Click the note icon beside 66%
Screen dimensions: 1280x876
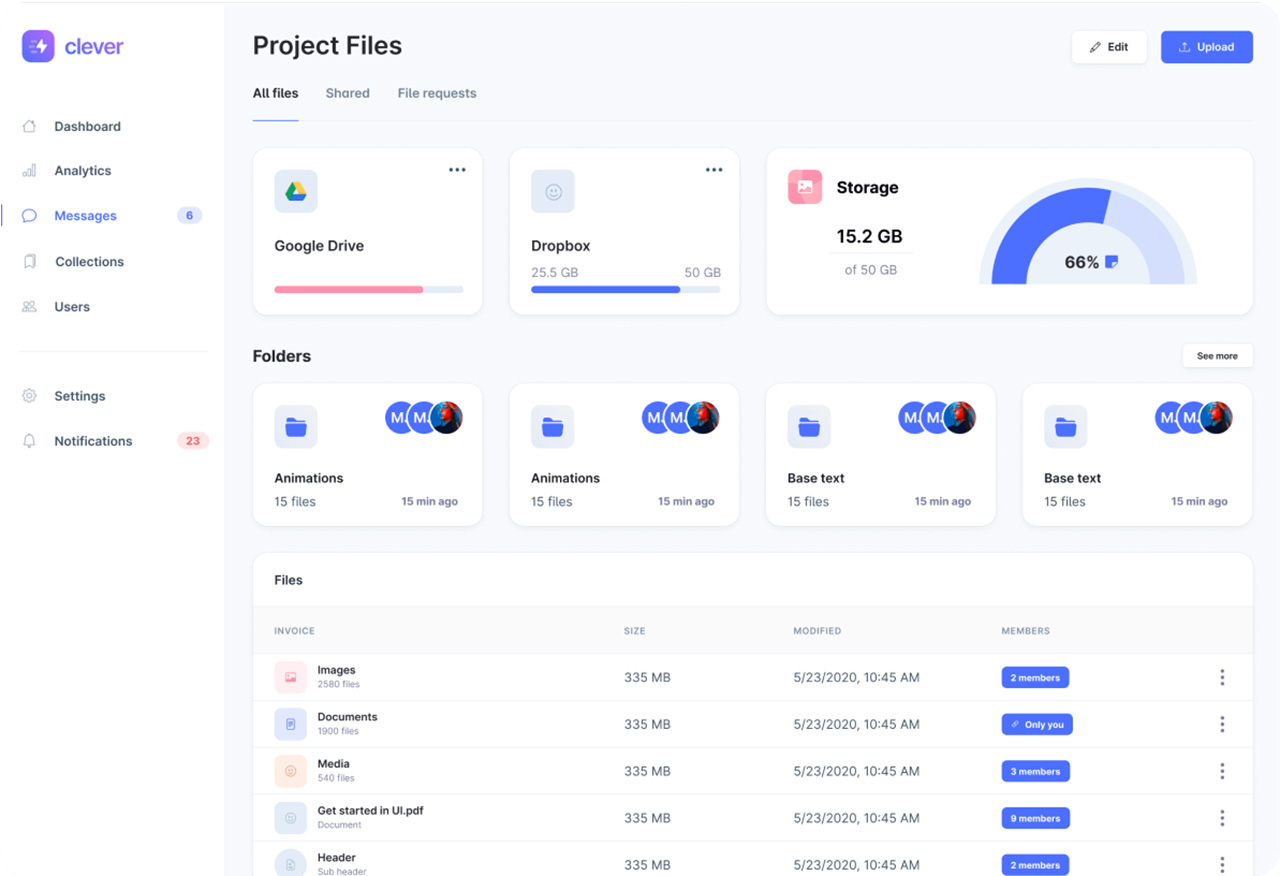[1111, 262]
